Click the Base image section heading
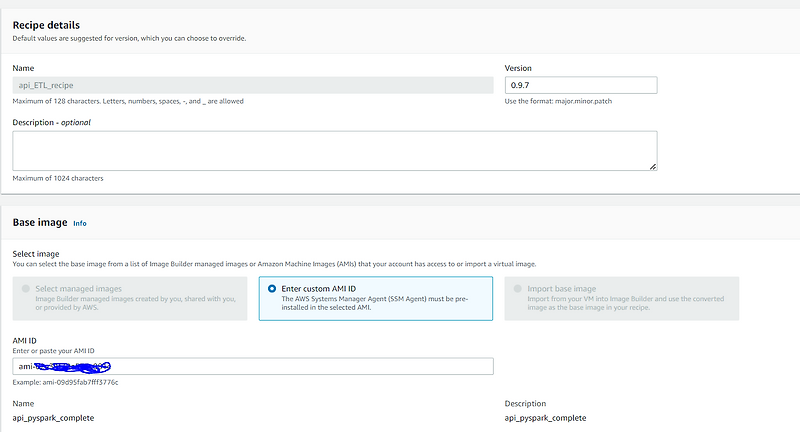 (x=40, y=222)
